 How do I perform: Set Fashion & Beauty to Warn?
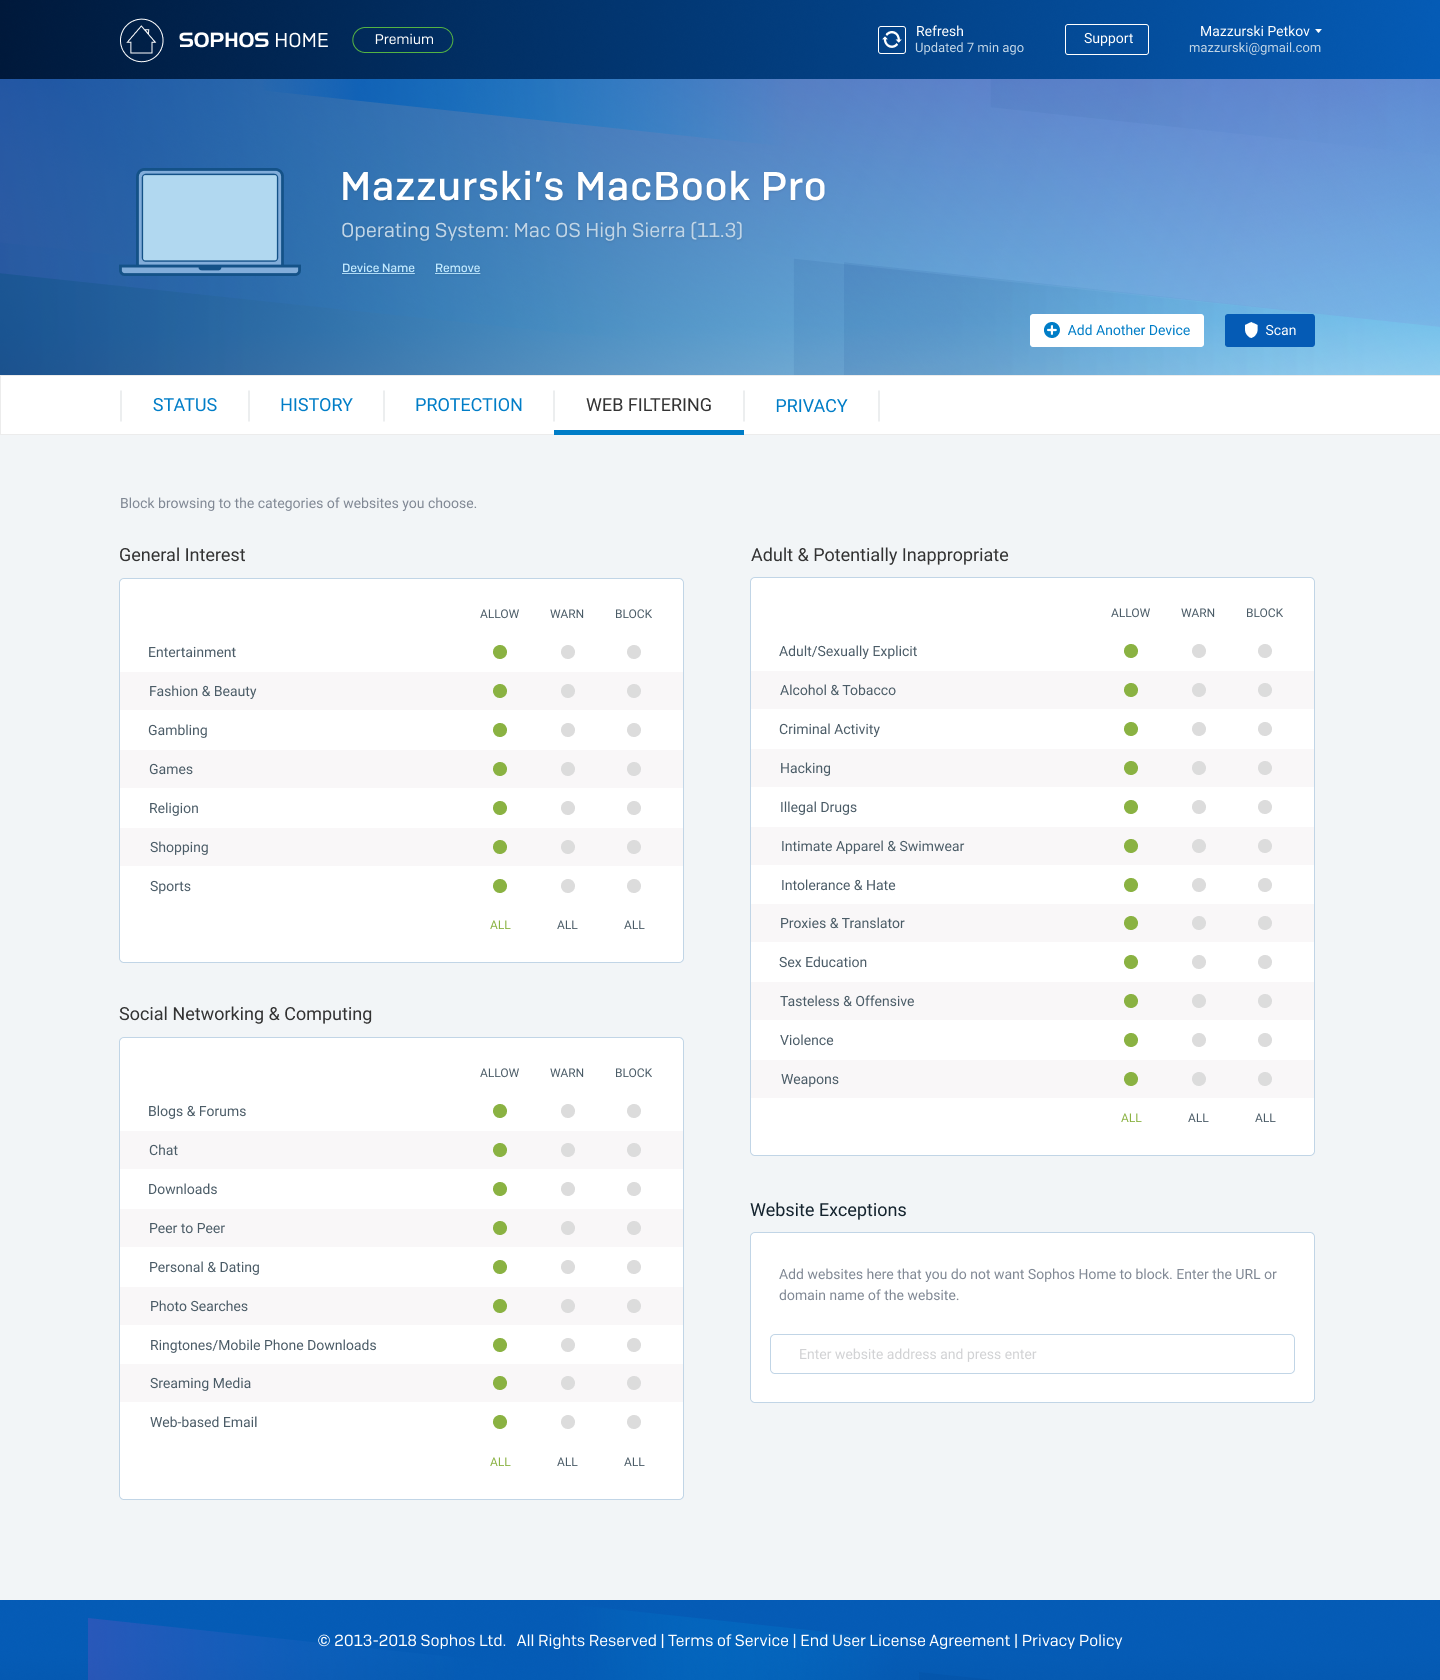tap(568, 691)
